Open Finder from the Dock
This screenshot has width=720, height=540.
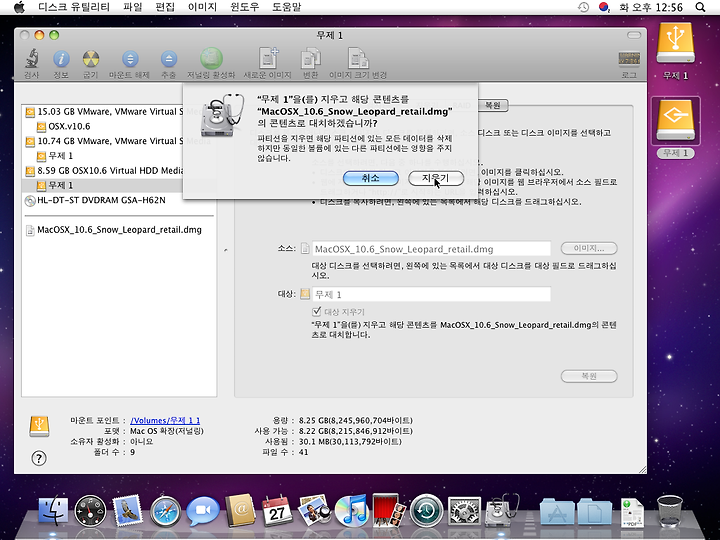click(x=53, y=510)
